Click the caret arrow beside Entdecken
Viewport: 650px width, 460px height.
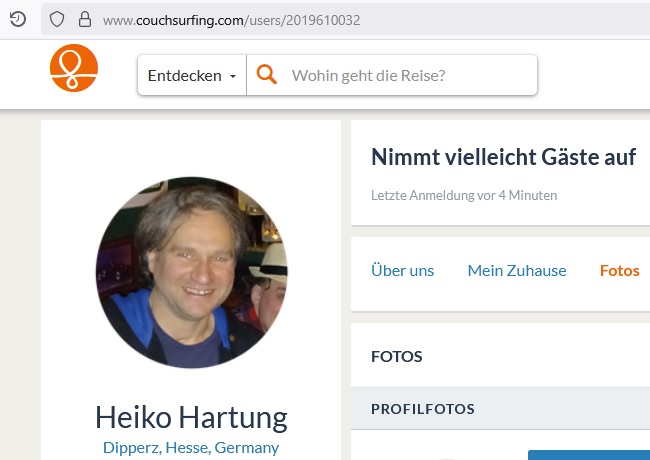[x=233, y=76]
